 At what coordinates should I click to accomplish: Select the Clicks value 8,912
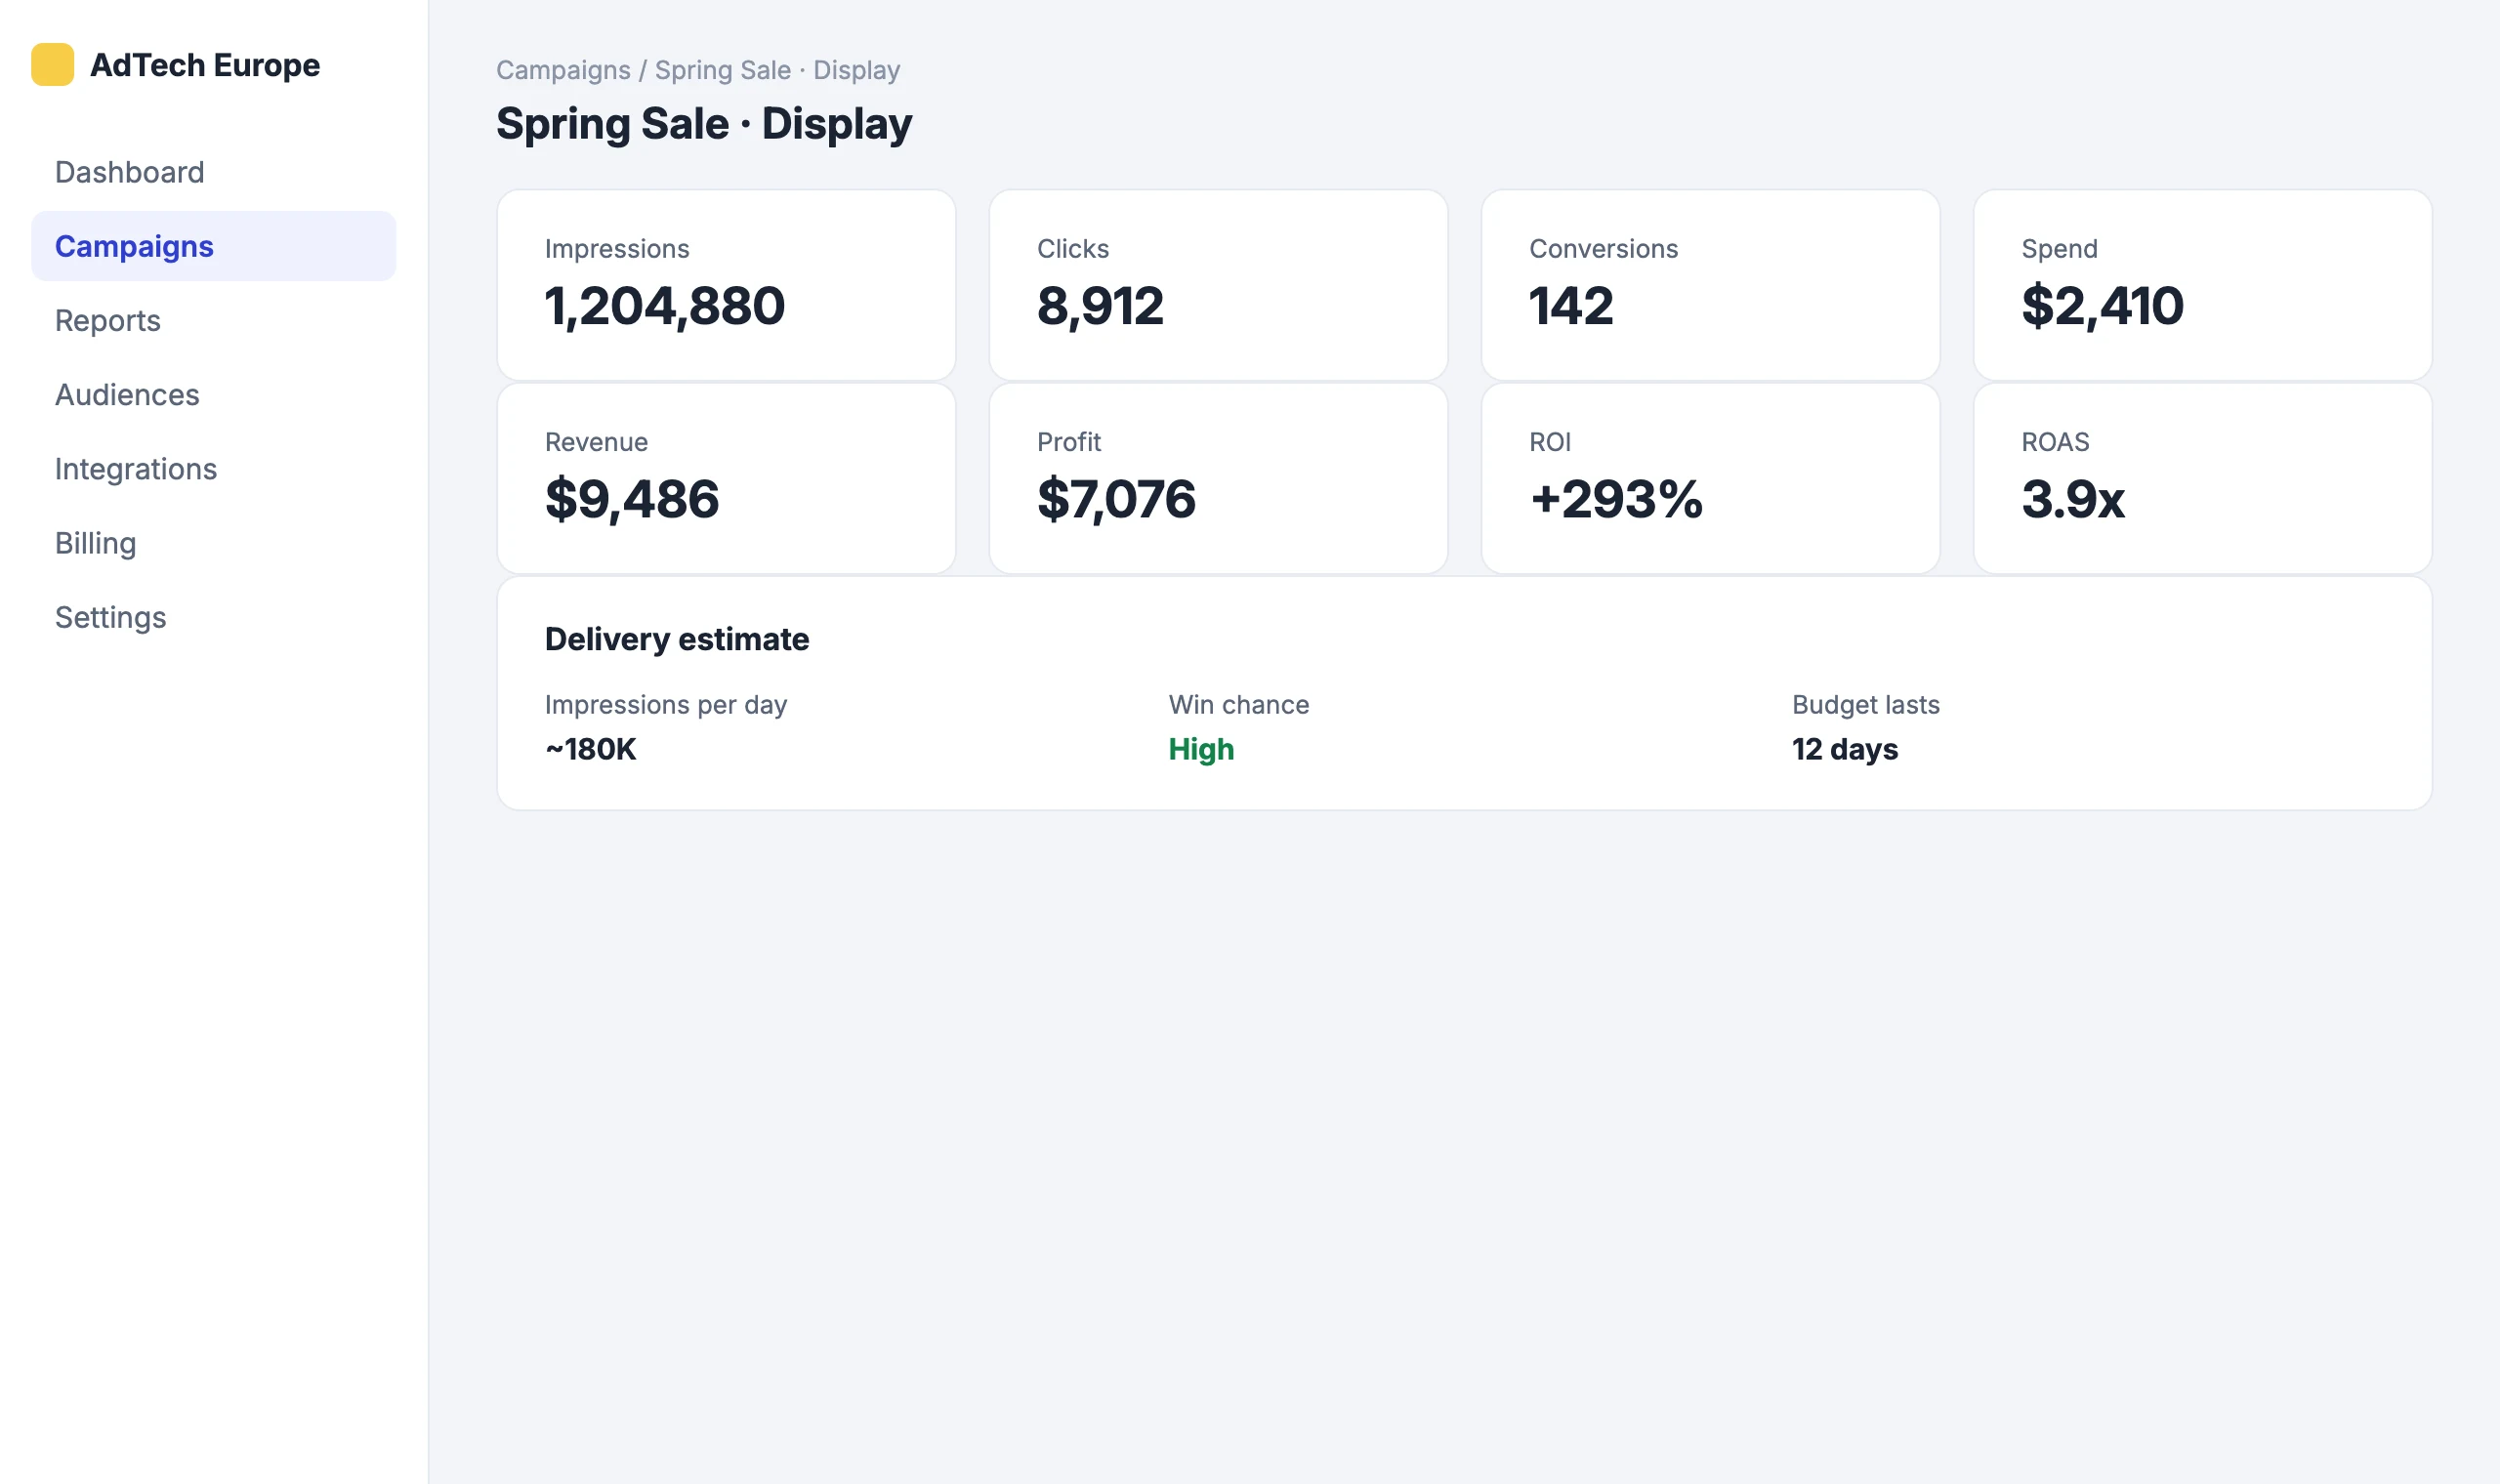click(x=1100, y=305)
